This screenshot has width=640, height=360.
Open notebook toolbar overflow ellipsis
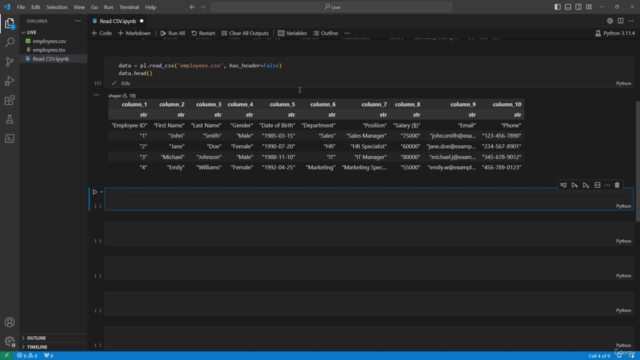[x=347, y=33]
